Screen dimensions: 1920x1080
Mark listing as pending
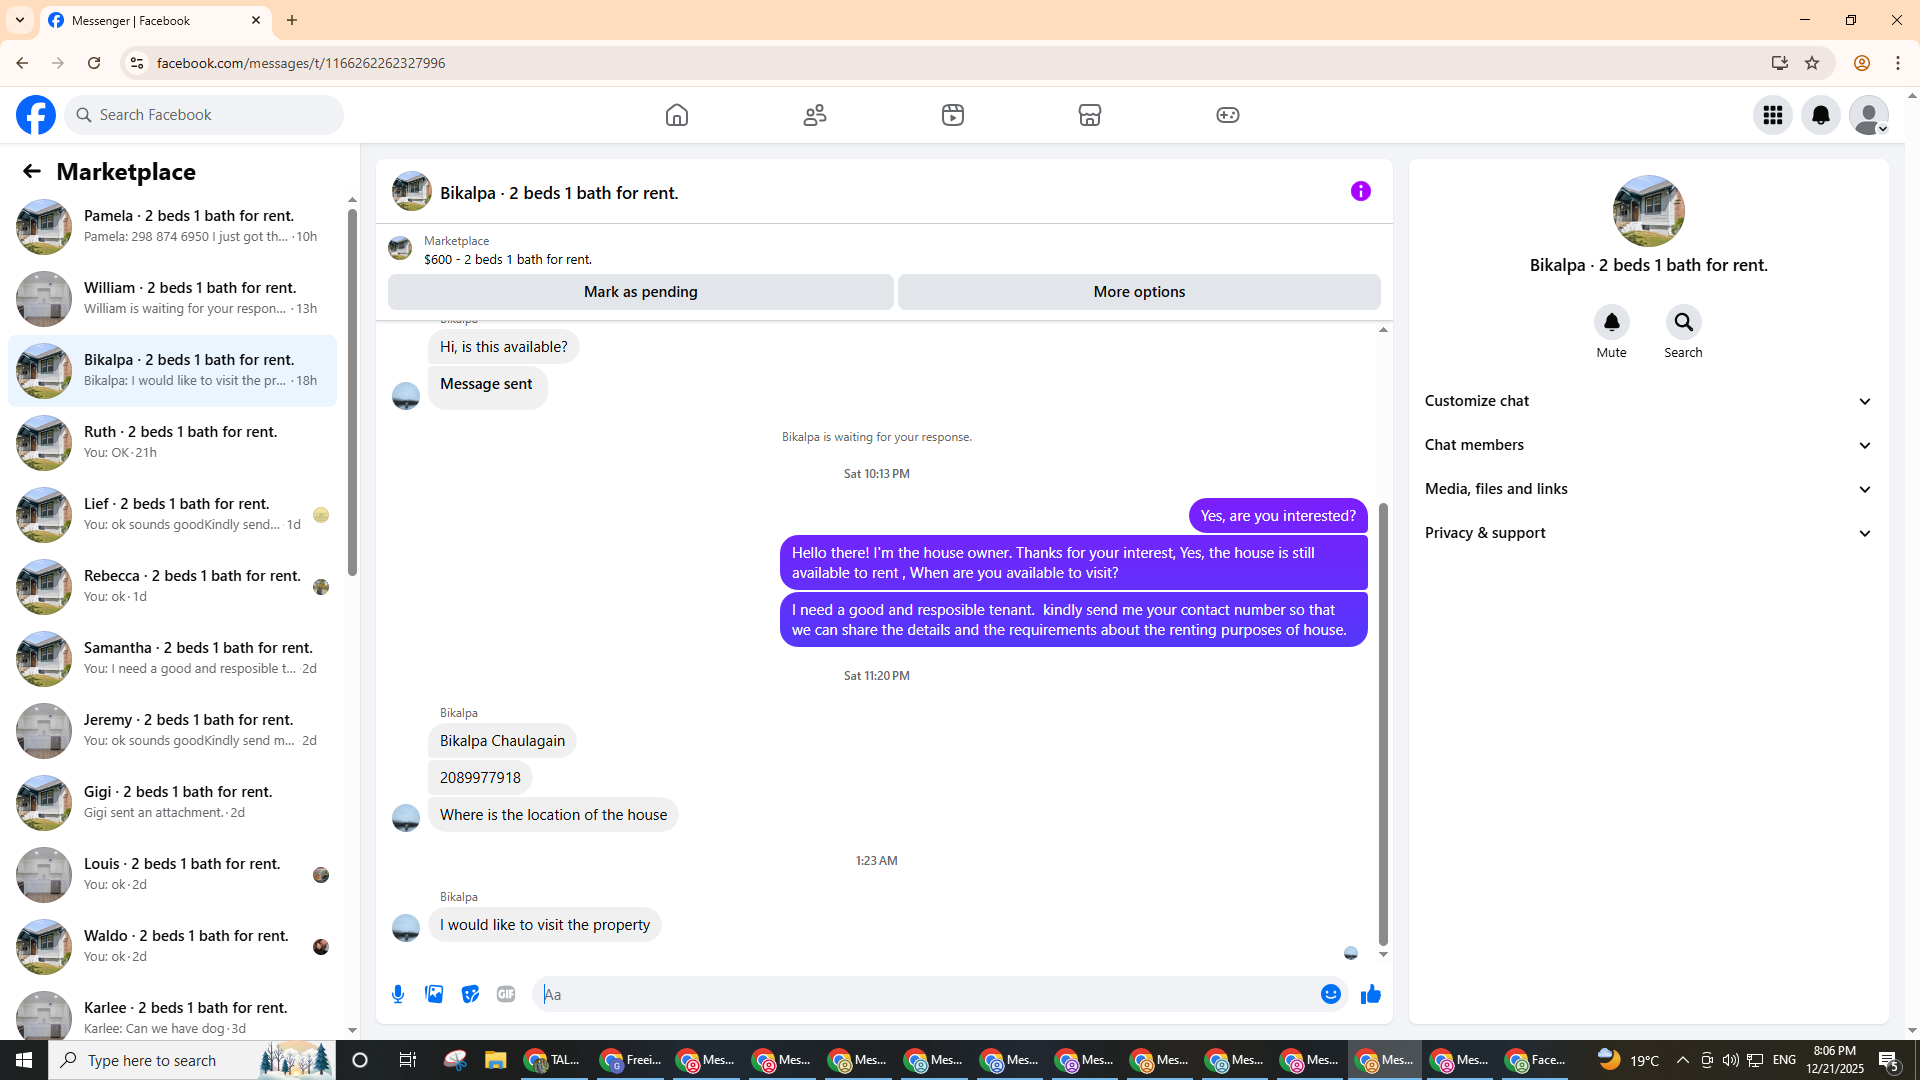coord(641,292)
